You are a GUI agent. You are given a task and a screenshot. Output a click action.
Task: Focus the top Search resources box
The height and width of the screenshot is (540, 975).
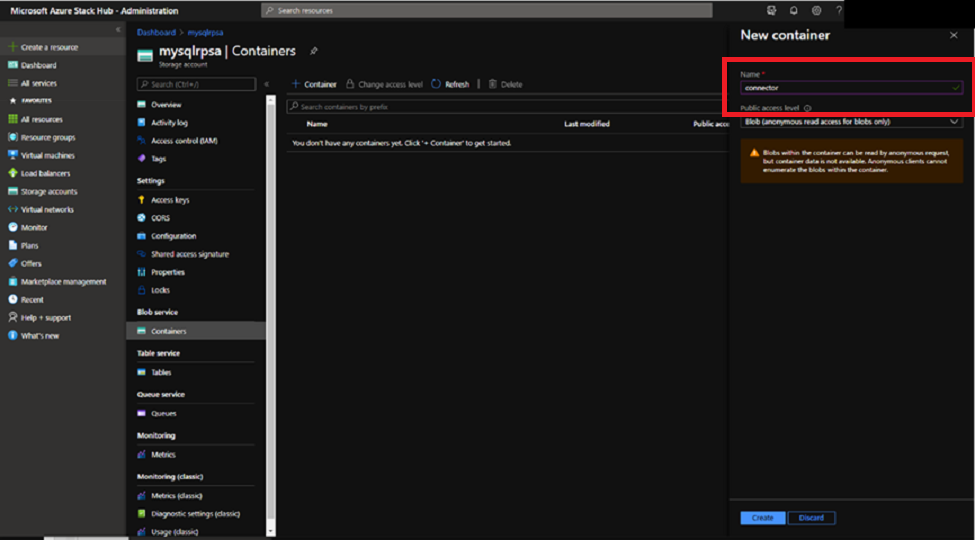487,11
